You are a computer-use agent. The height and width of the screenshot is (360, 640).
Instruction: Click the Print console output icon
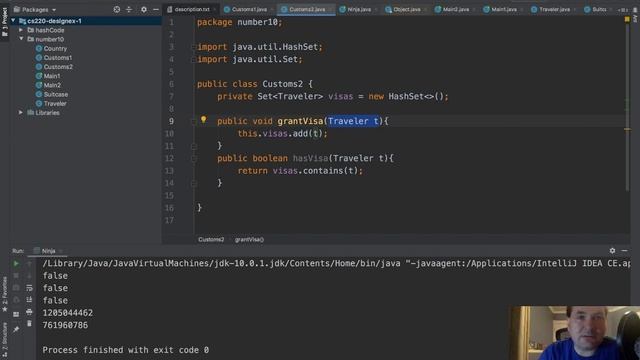coord(29,312)
